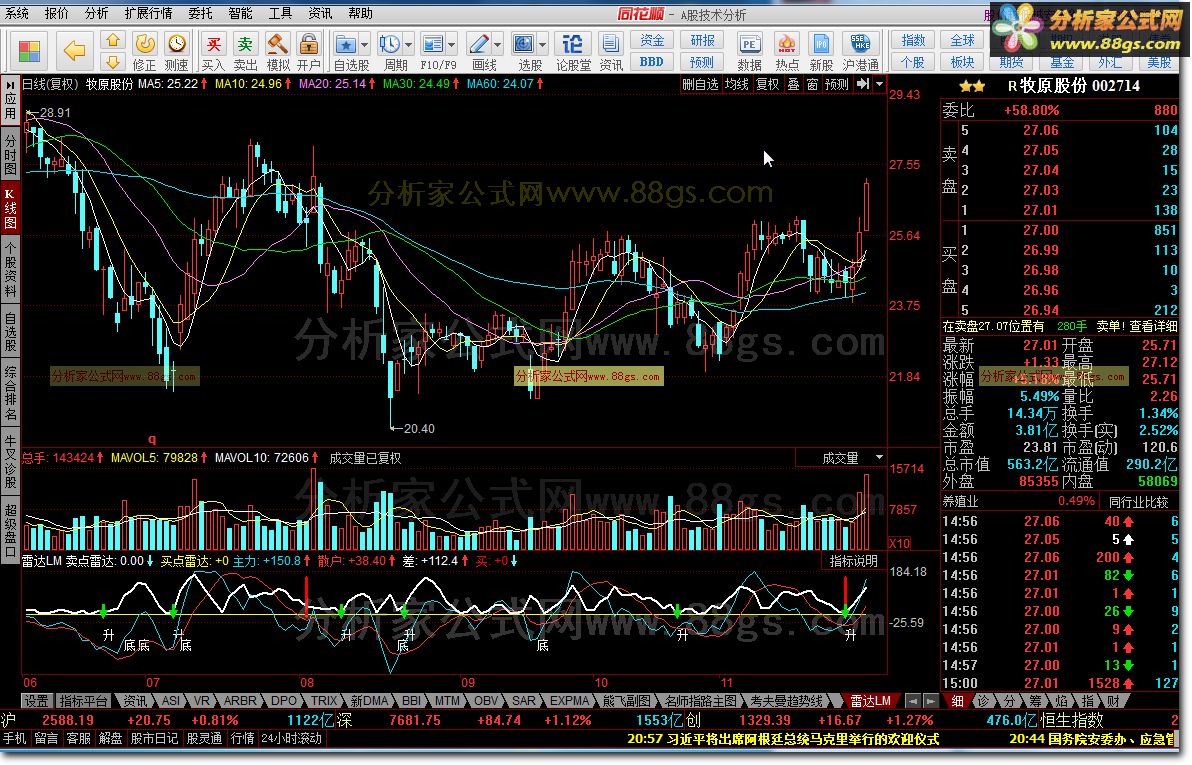This screenshot has height=765, width=1192.
Task: Open the 热点 hot topics icon
Action: click(x=787, y=52)
